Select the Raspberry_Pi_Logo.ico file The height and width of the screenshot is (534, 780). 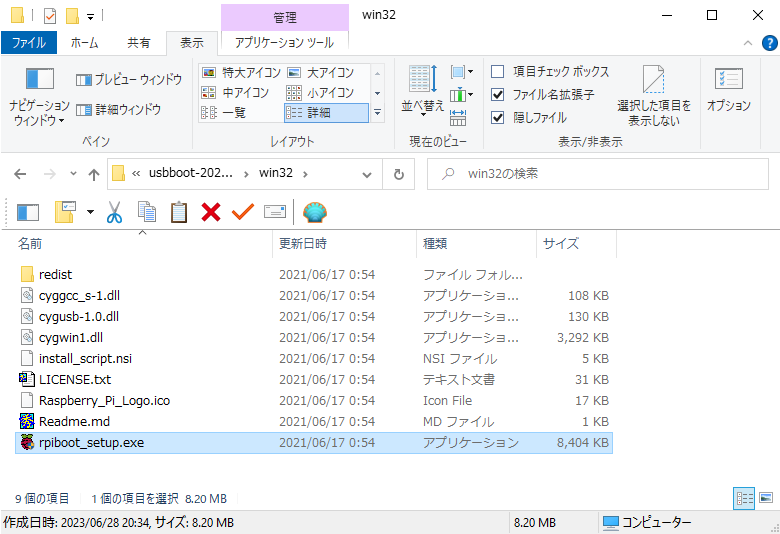pyautogui.click(x=313, y=401)
